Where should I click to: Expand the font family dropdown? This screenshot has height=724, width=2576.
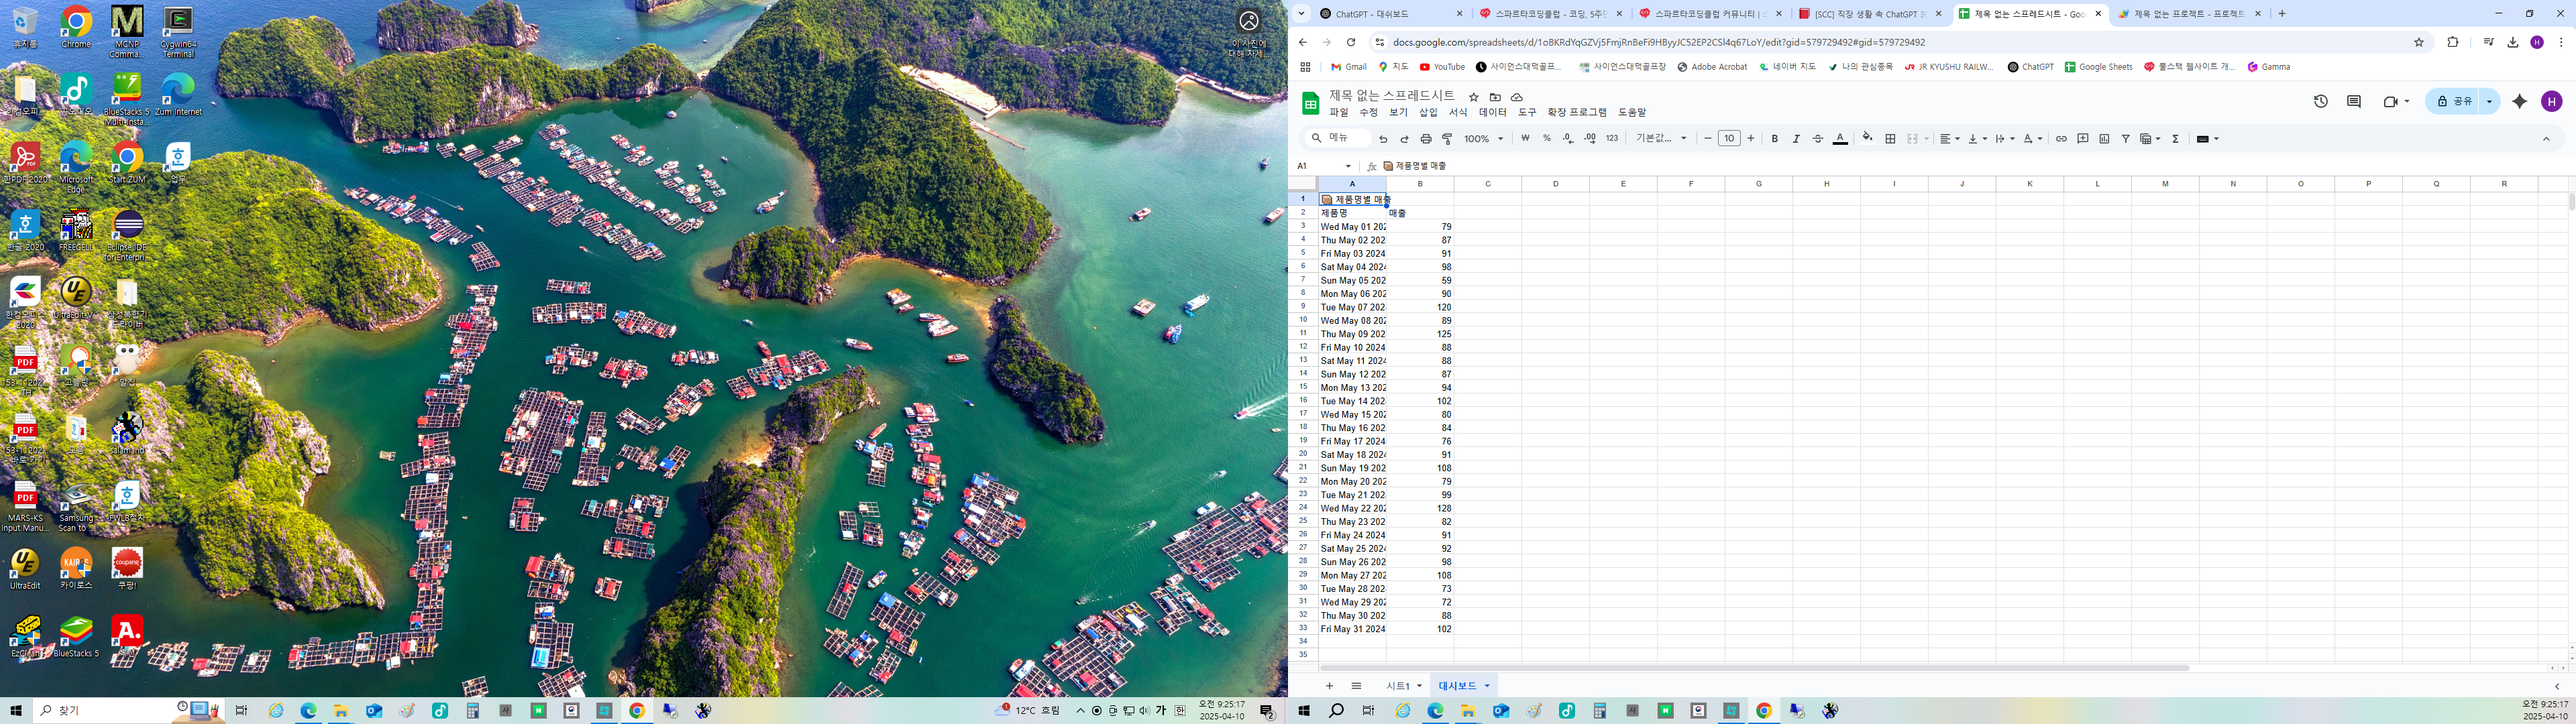click(x=1661, y=139)
